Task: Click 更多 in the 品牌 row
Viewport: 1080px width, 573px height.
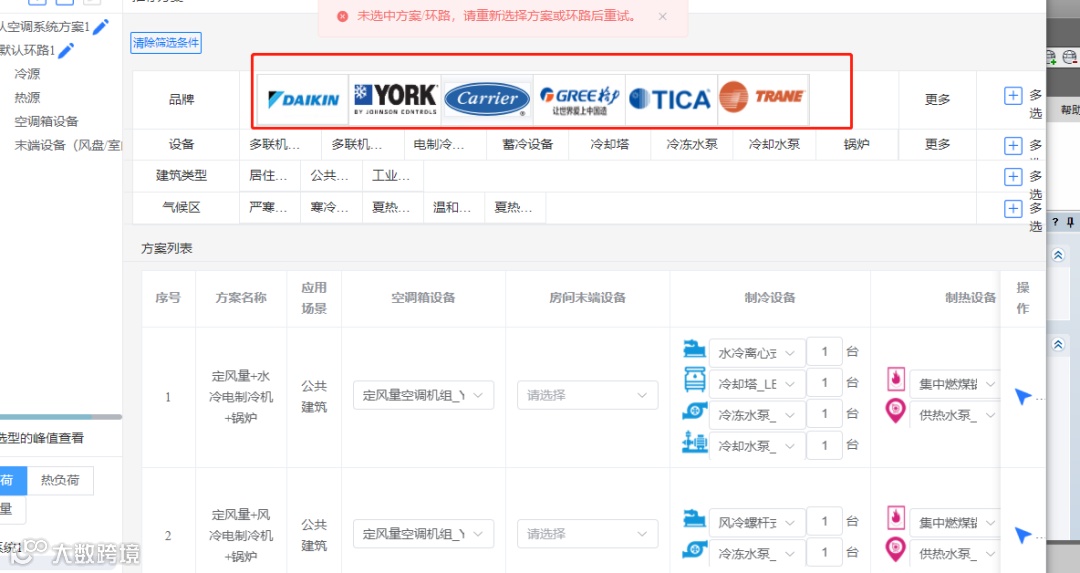Action: coord(937,99)
